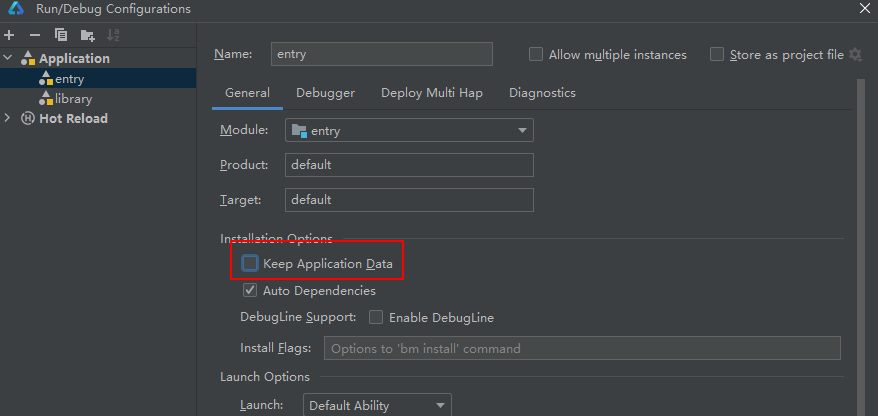The width and height of the screenshot is (878, 416).
Task: Enable the Keep Application Data checkbox
Action: (250, 264)
